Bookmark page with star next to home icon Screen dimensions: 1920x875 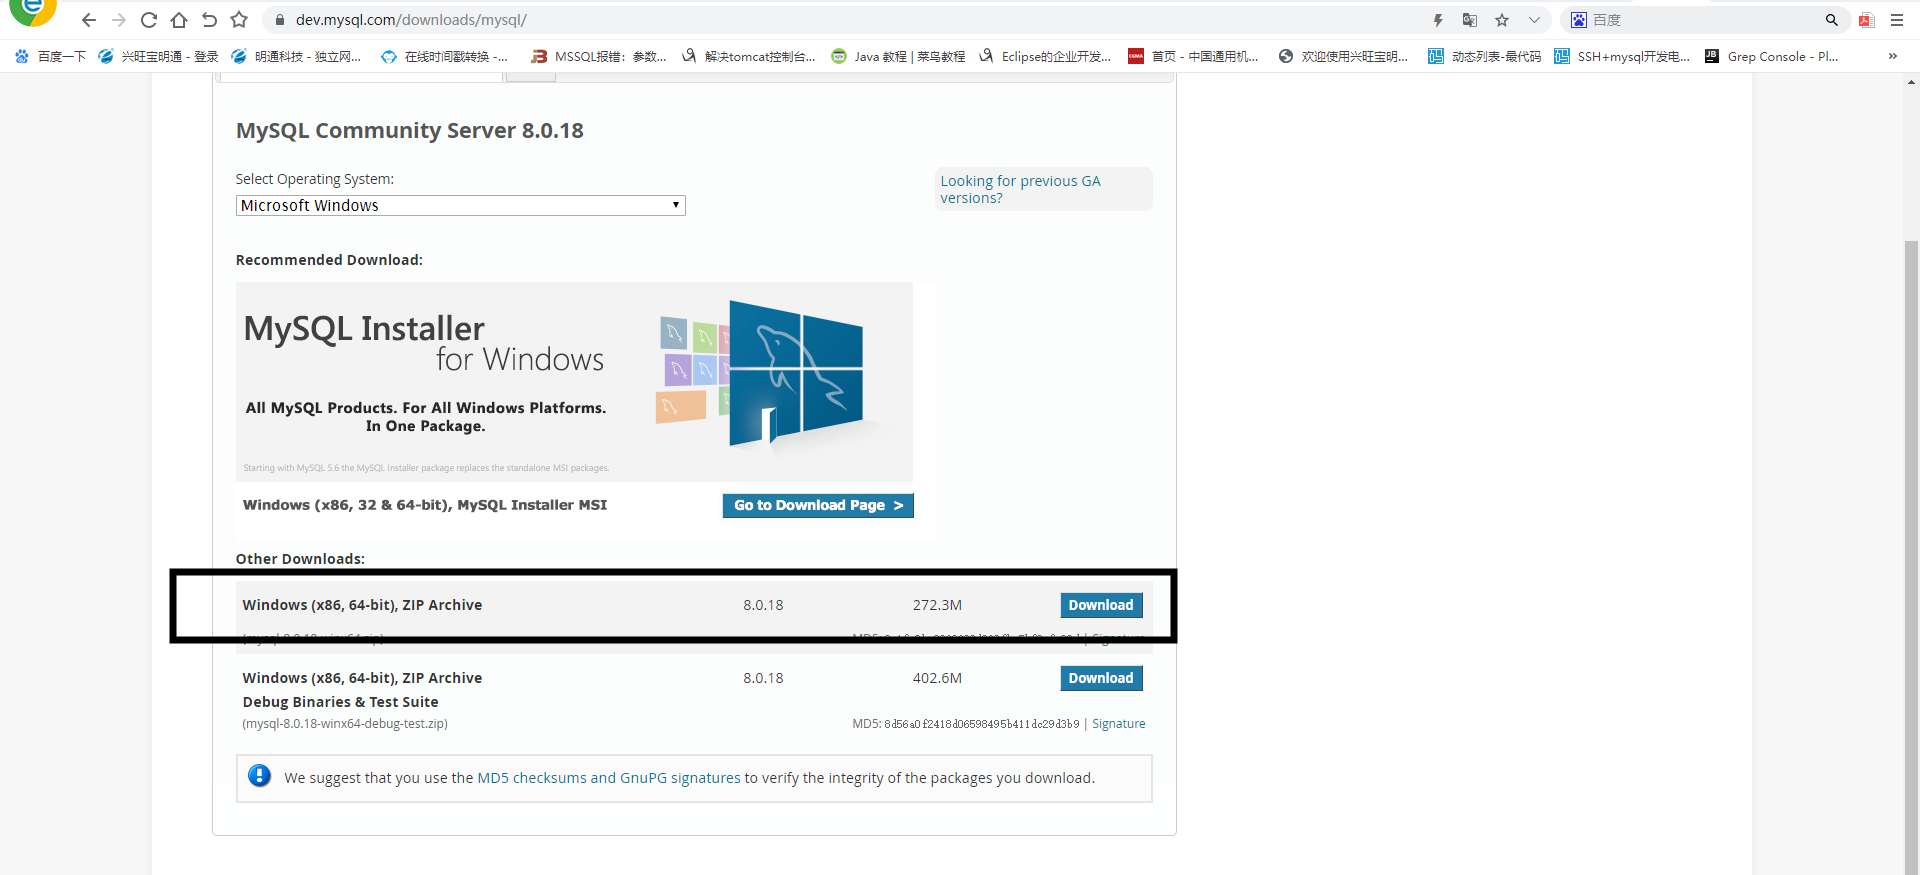pos(239,20)
